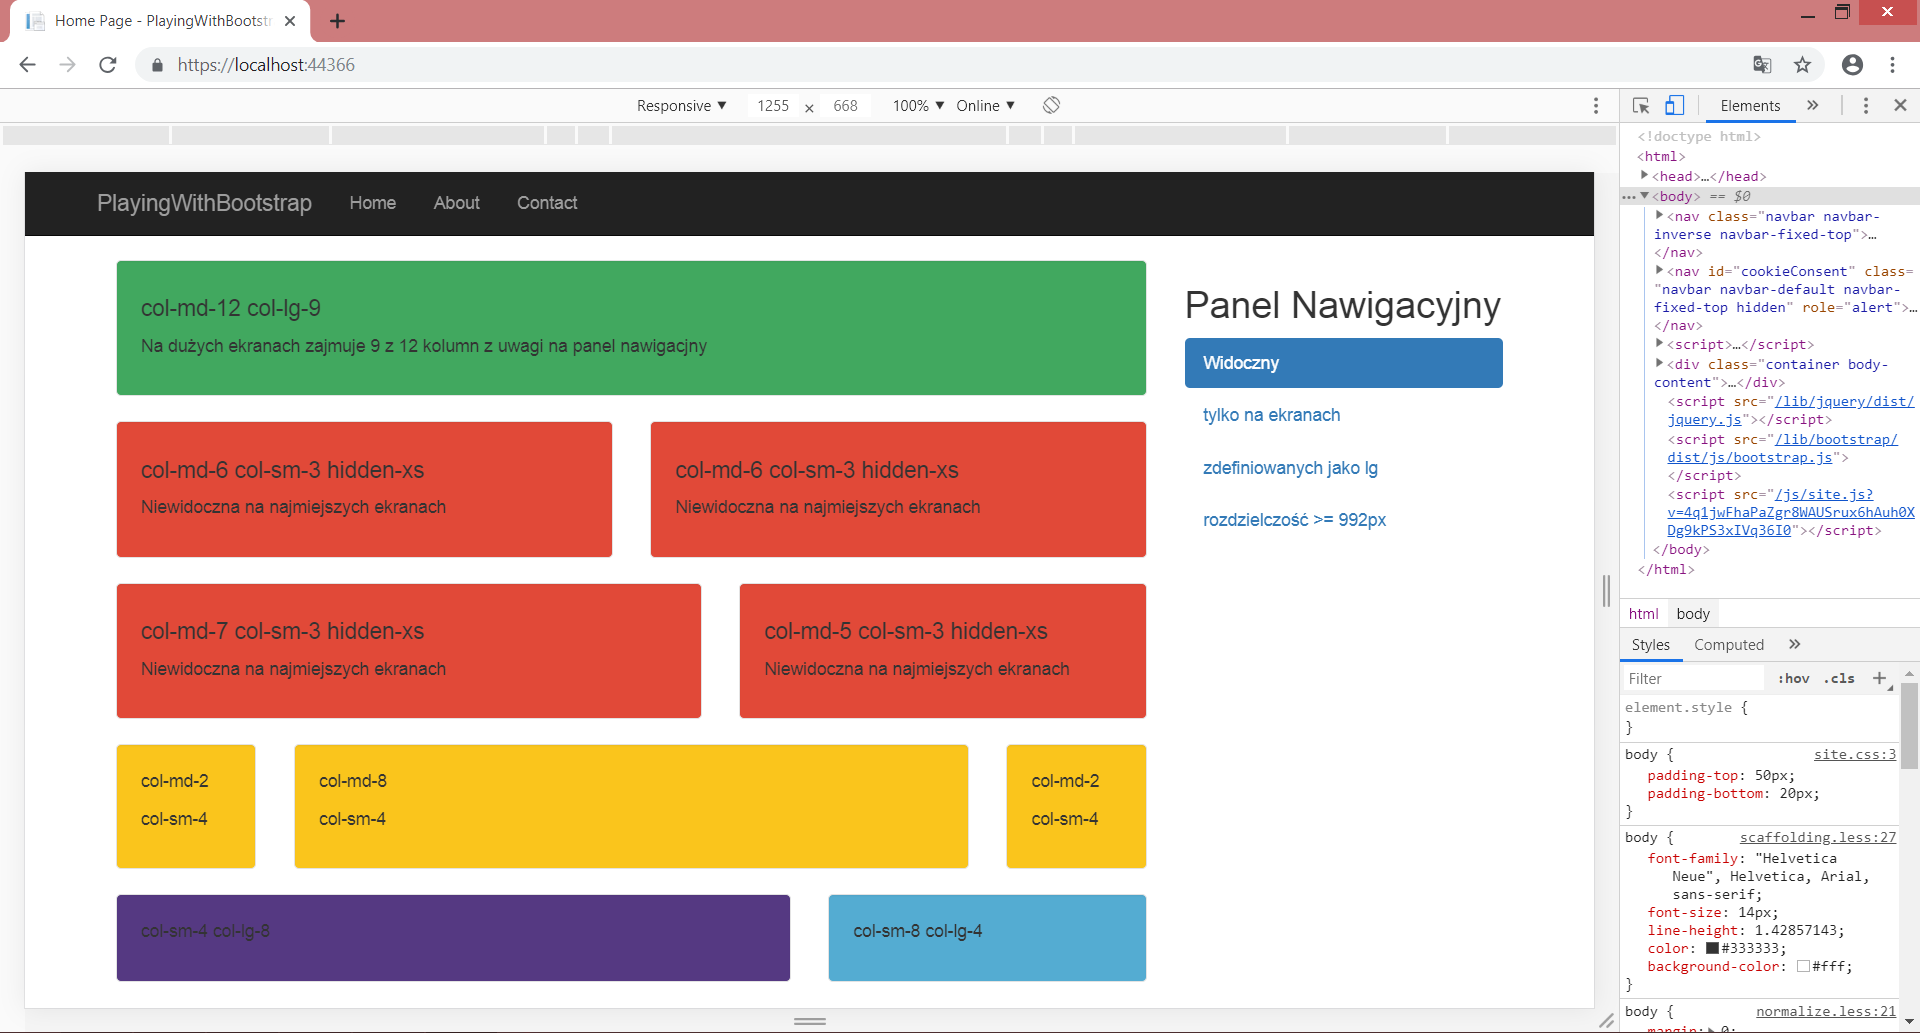
Task: Open the bootstrap.js script link
Action: click(1782, 449)
